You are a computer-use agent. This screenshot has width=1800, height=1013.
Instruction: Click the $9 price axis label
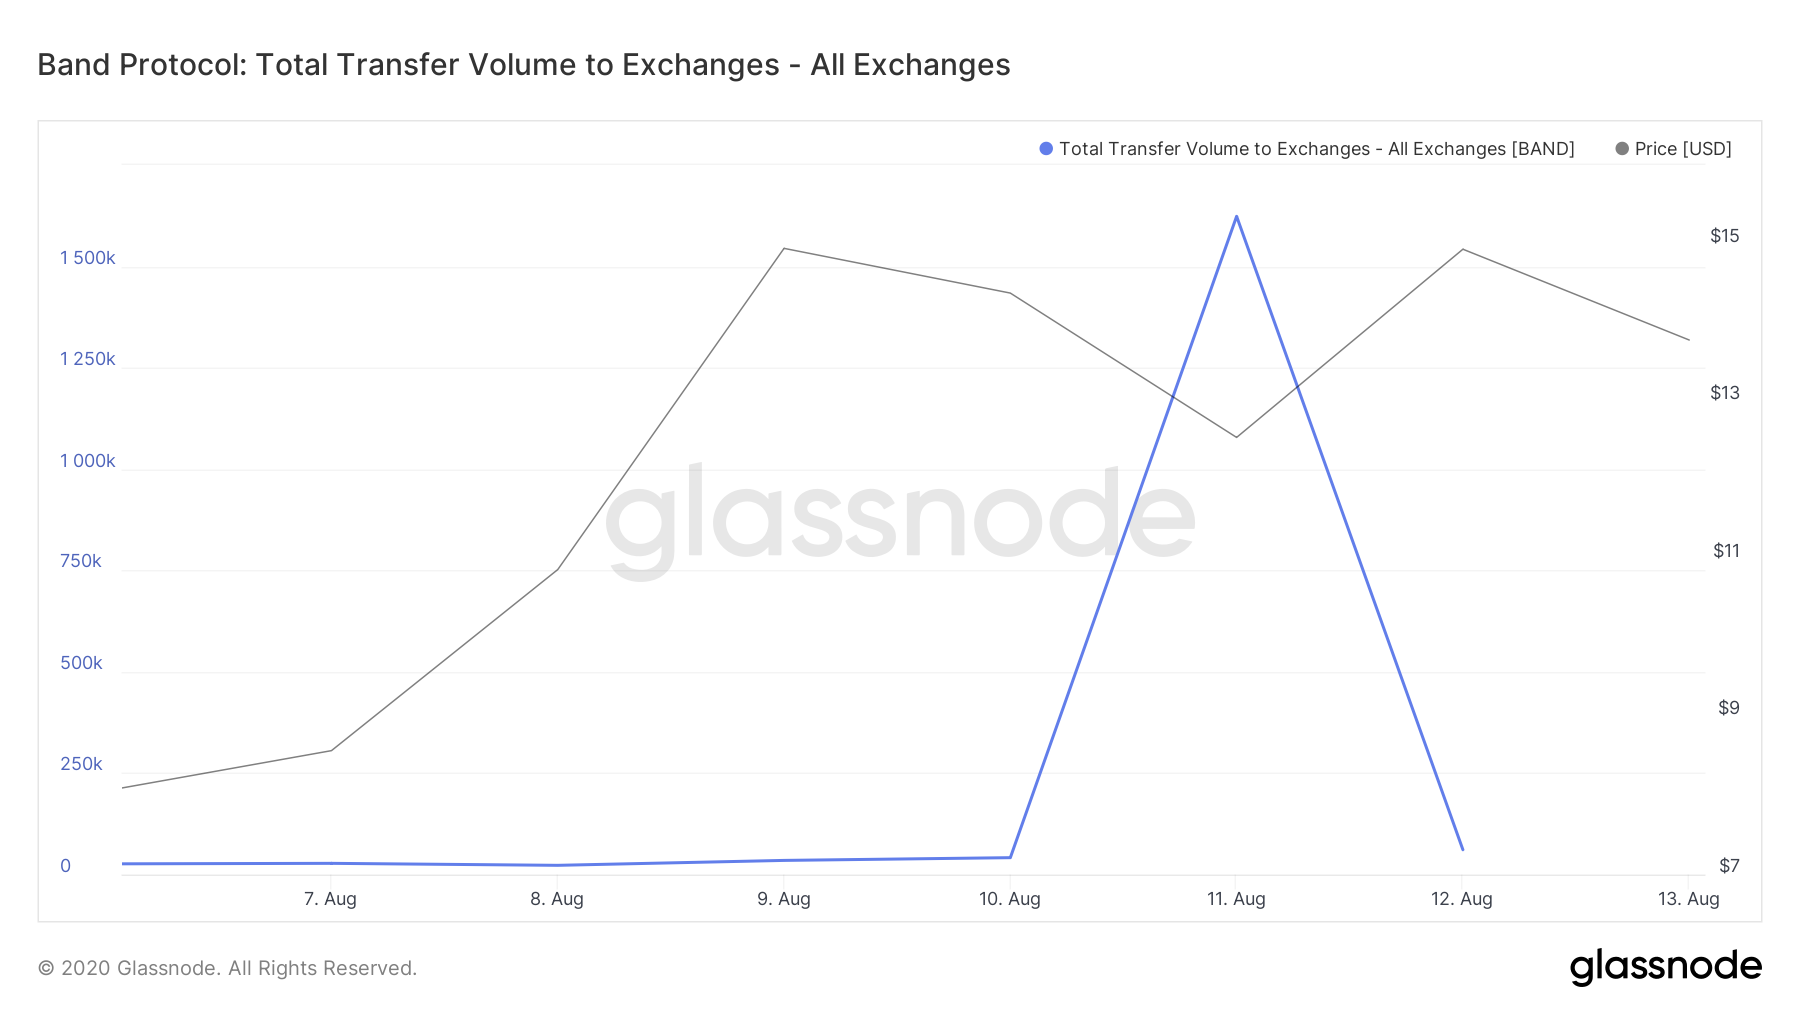(x=1728, y=708)
